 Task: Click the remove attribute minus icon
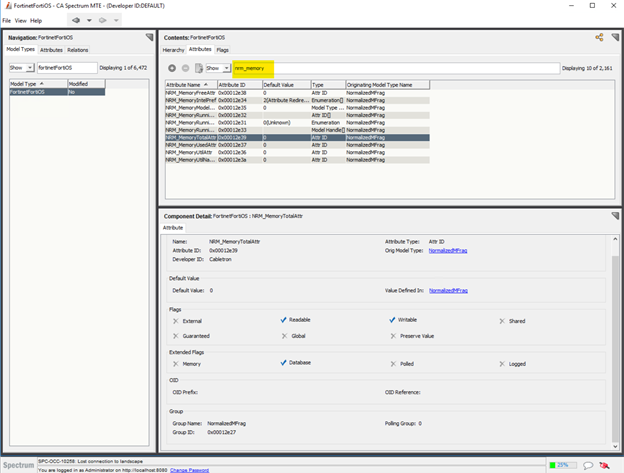click(185, 68)
